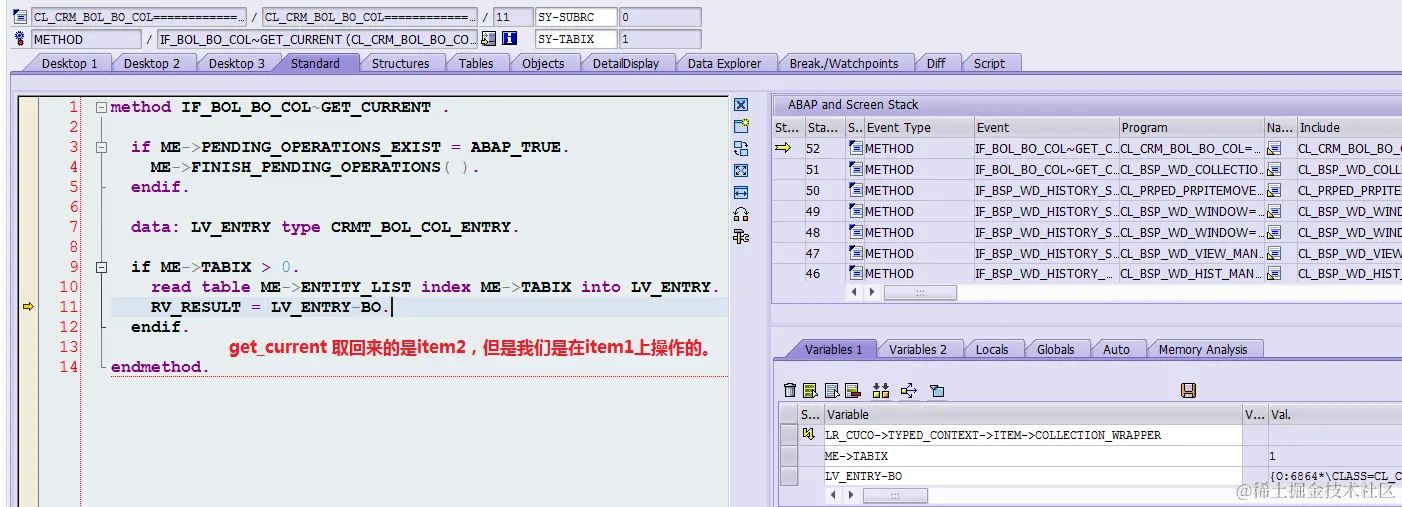Click the sort columns icon in Variables toolbar

pyautogui.click(x=881, y=390)
